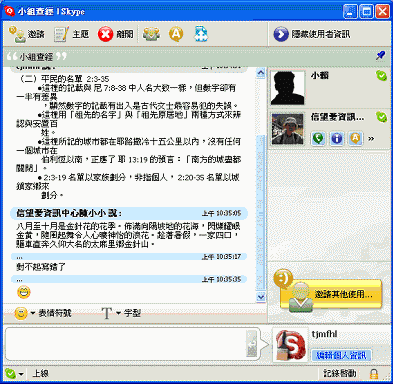
Task: Click the group contacts icon in toolbar
Action: [x=151, y=34]
